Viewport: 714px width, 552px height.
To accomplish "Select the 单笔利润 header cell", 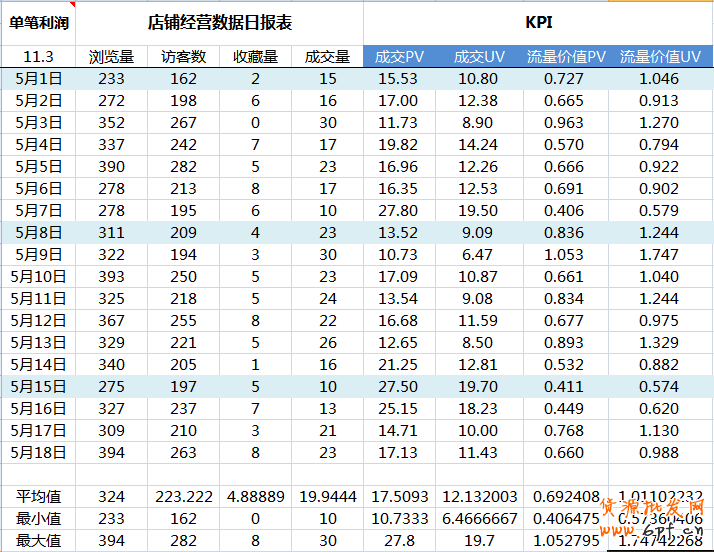I will pos(37,22).
